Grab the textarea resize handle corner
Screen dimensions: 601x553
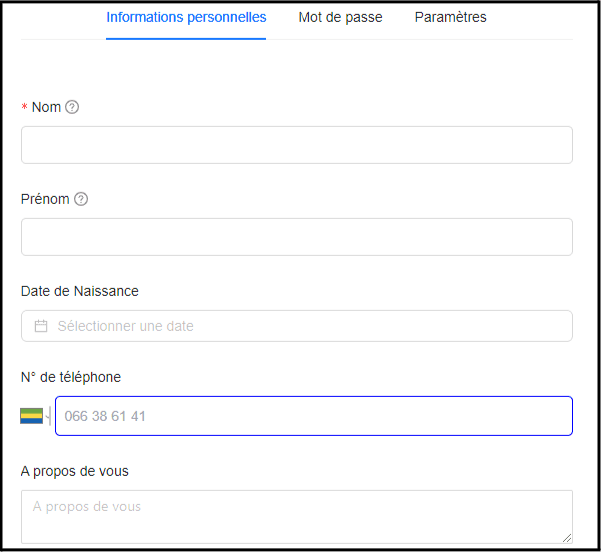click(567, 538)
